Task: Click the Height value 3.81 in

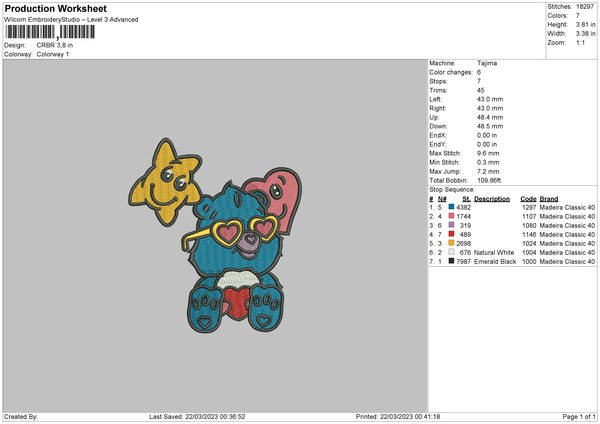Action: pos(585,24)
